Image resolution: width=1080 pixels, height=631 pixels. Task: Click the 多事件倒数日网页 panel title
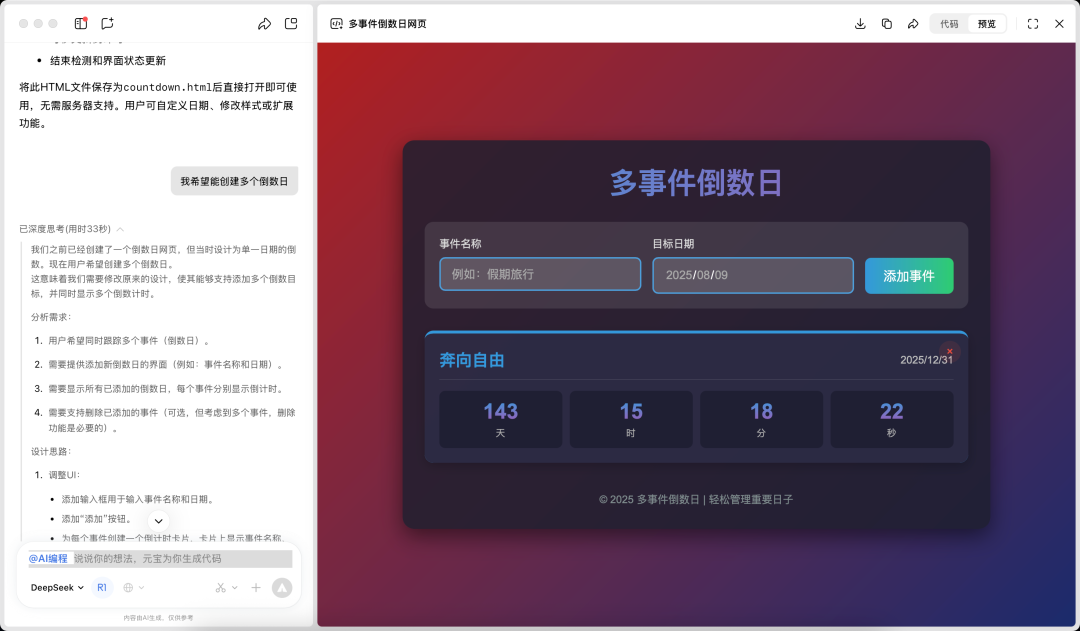point(387,23)
